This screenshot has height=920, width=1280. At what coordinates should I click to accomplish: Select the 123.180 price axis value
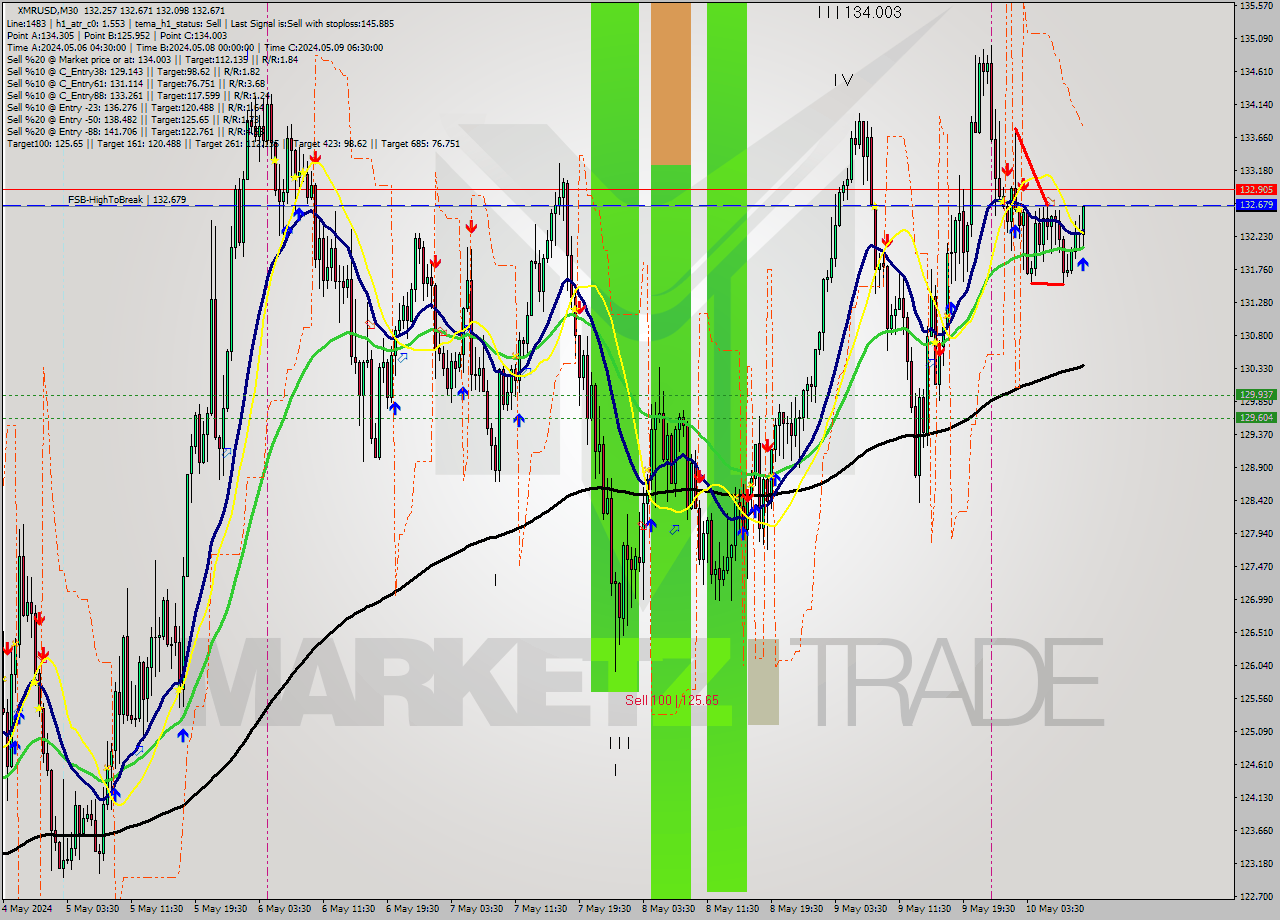tap(1256, 864)
